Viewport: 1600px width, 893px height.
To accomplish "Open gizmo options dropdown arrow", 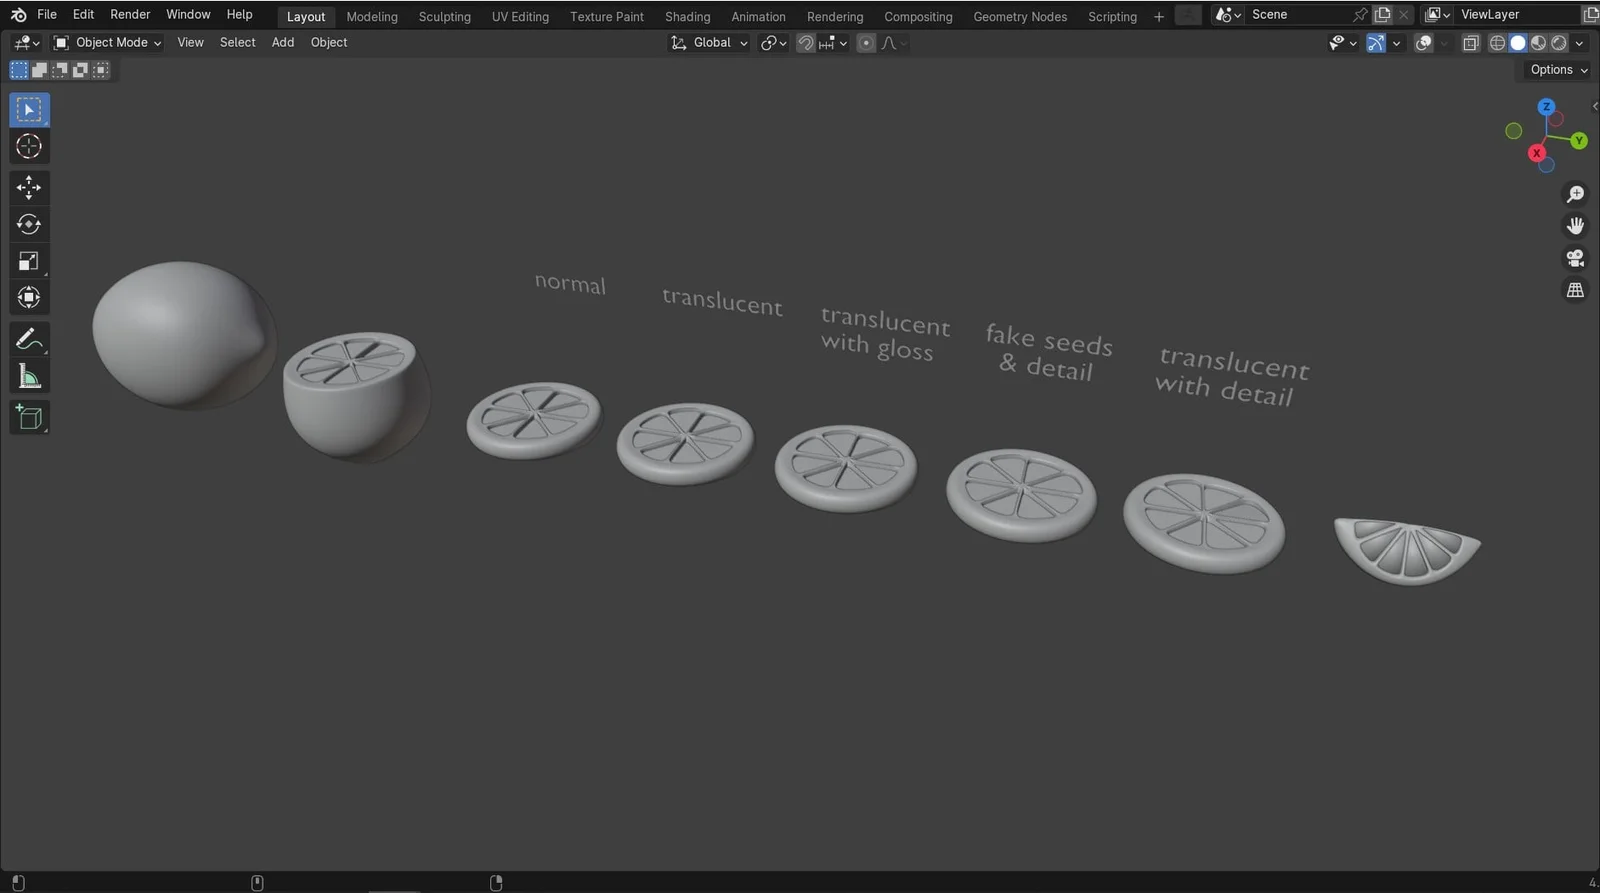I will coord(1396,43).
